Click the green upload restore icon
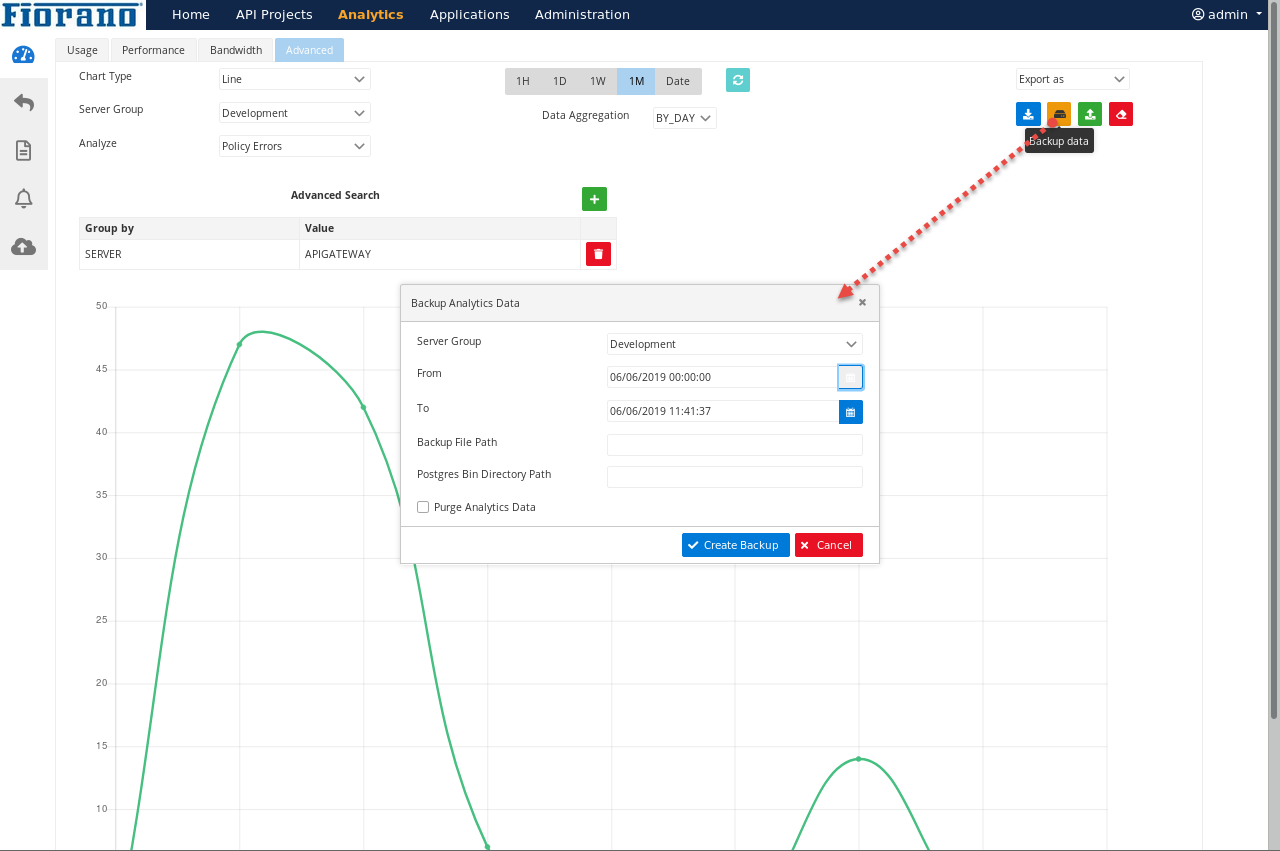Viewport: 1280px width, 851px height. (1090, 114)
